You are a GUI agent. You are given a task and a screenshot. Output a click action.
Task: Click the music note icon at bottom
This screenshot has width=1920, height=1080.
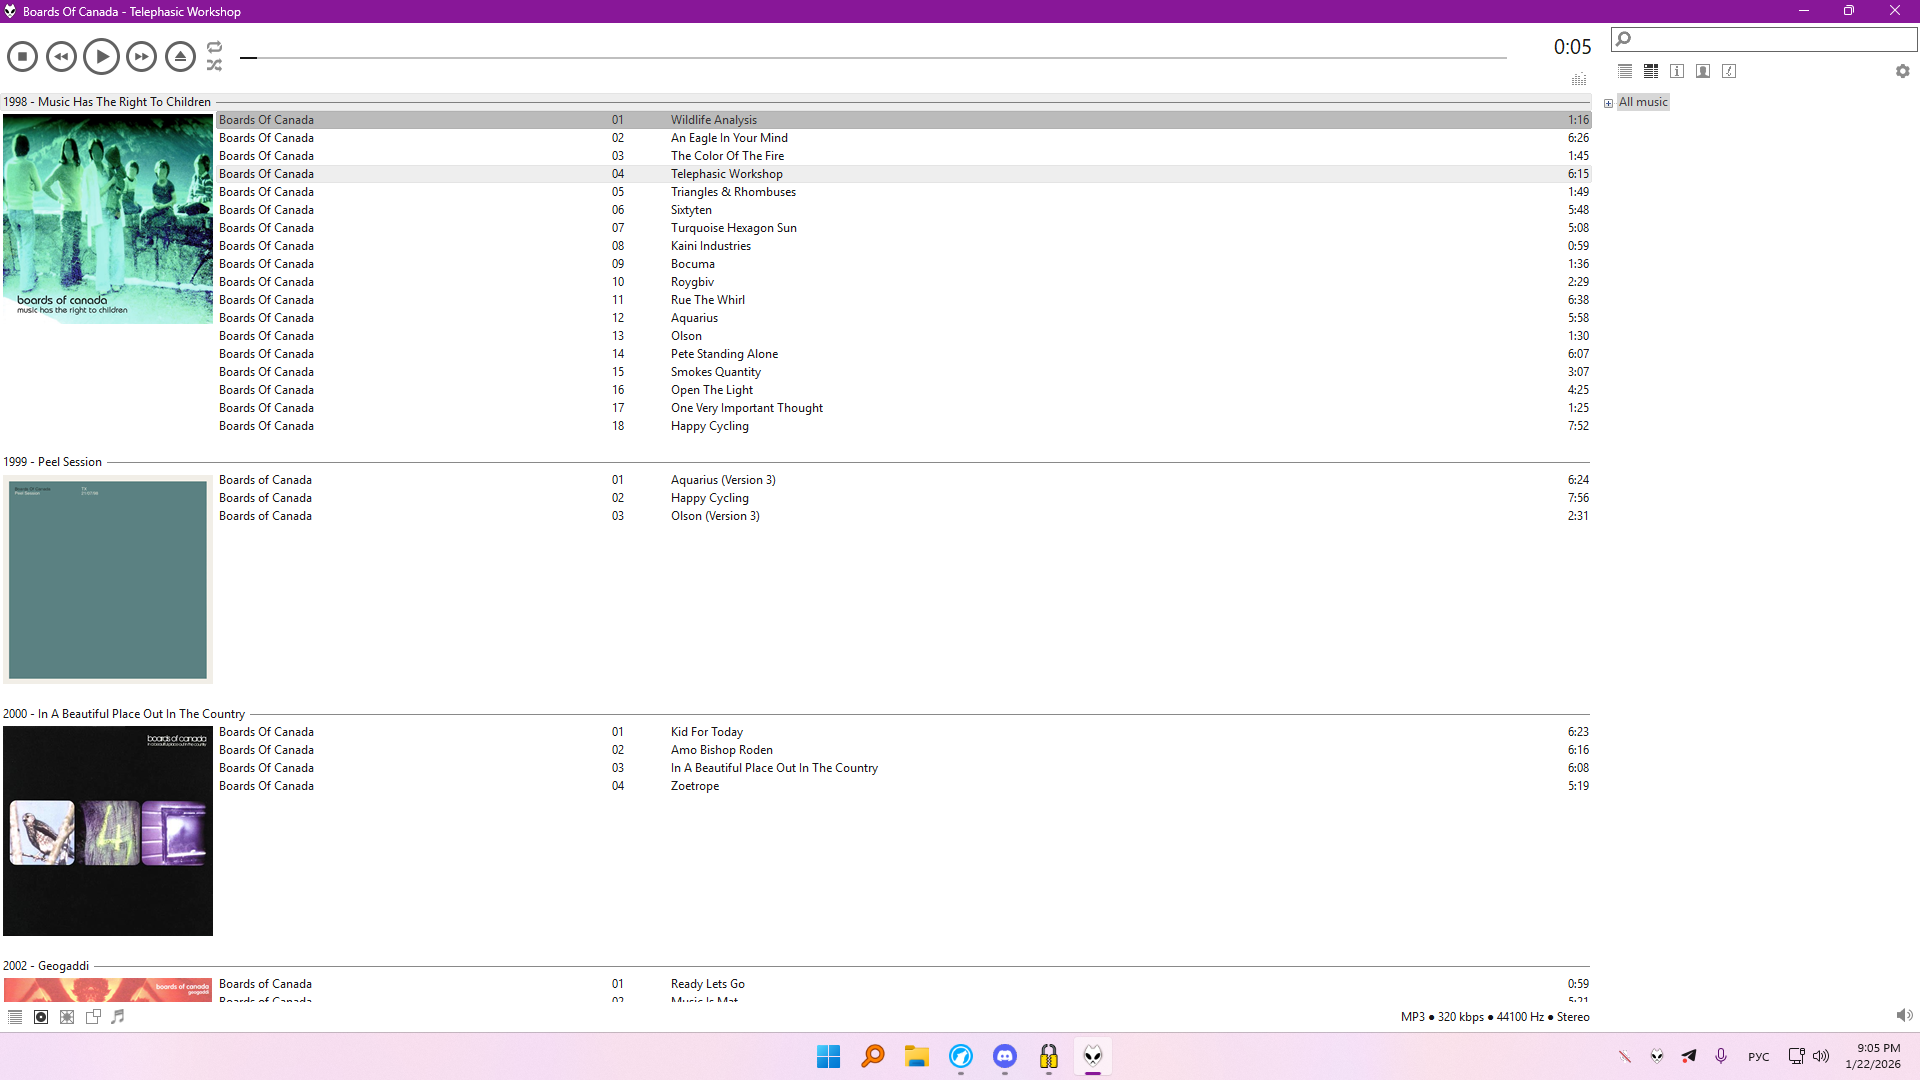pyautogui.click(x=118, y=1017)
